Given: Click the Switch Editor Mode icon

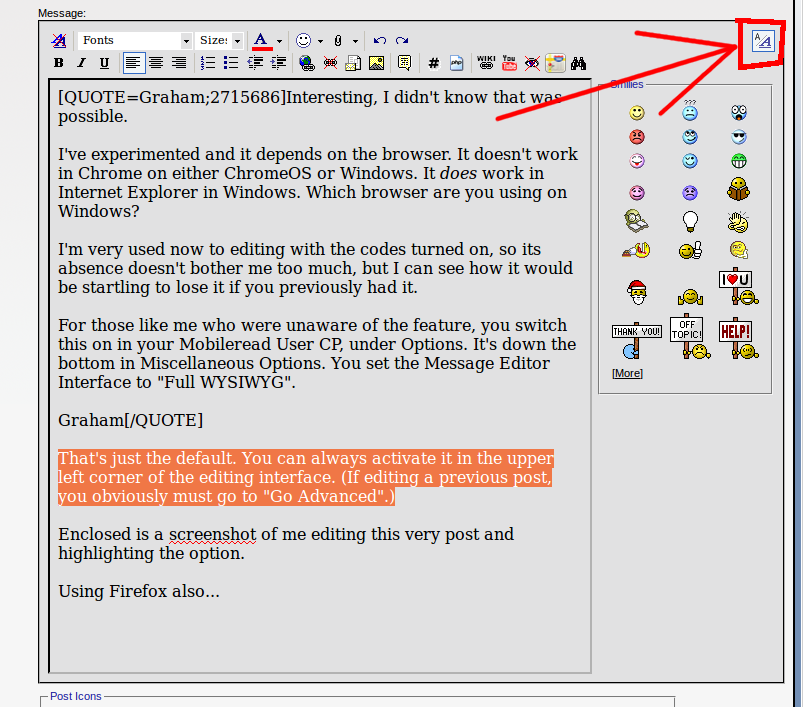Looking at the screenshot, I should click(x=762, y=41).
